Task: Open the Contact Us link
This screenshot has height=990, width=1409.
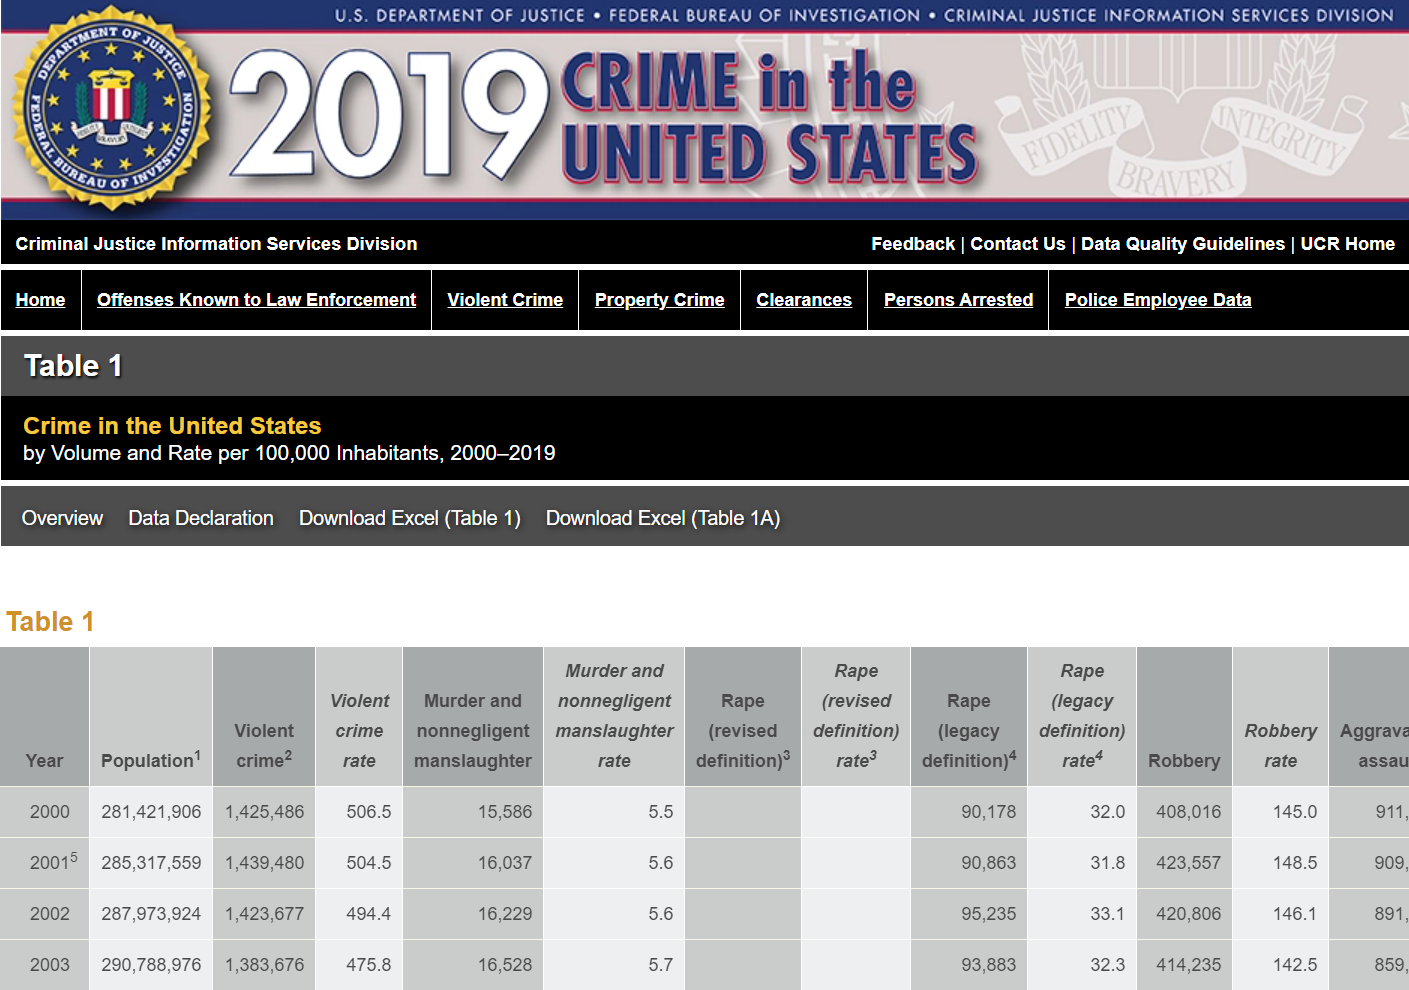Action: [x=1017, y=244]
